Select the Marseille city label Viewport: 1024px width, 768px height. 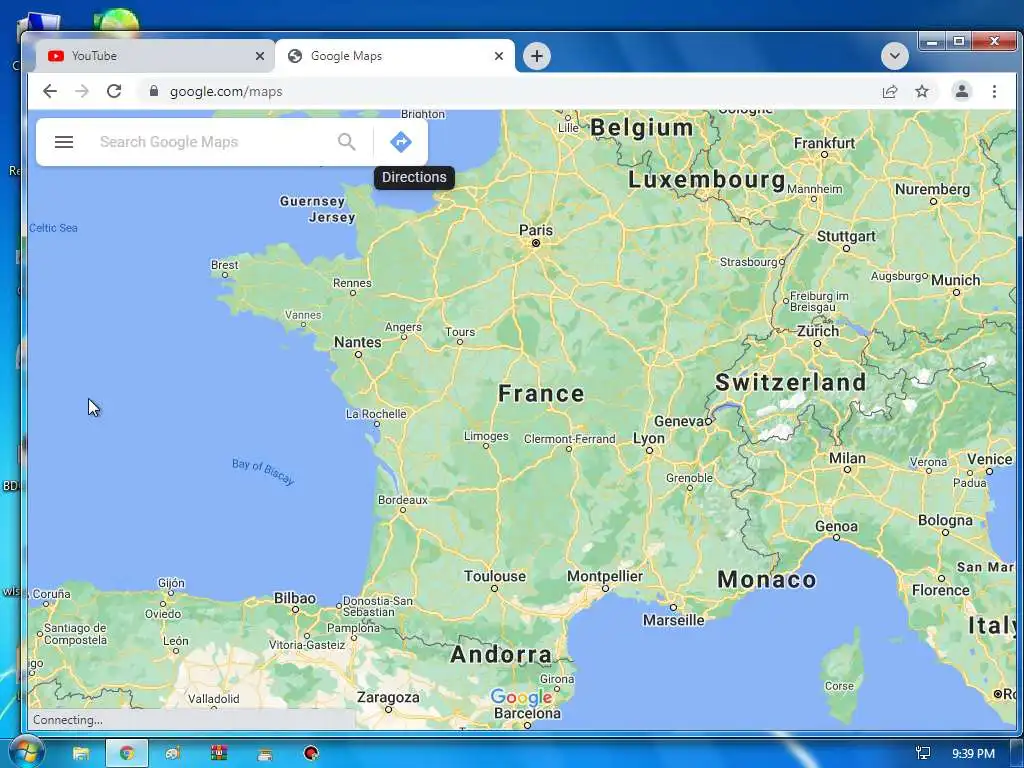coord(673,620)
